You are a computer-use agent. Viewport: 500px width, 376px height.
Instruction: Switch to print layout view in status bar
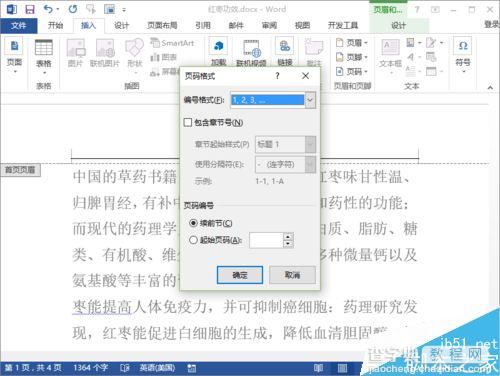(x=342, y=368)
